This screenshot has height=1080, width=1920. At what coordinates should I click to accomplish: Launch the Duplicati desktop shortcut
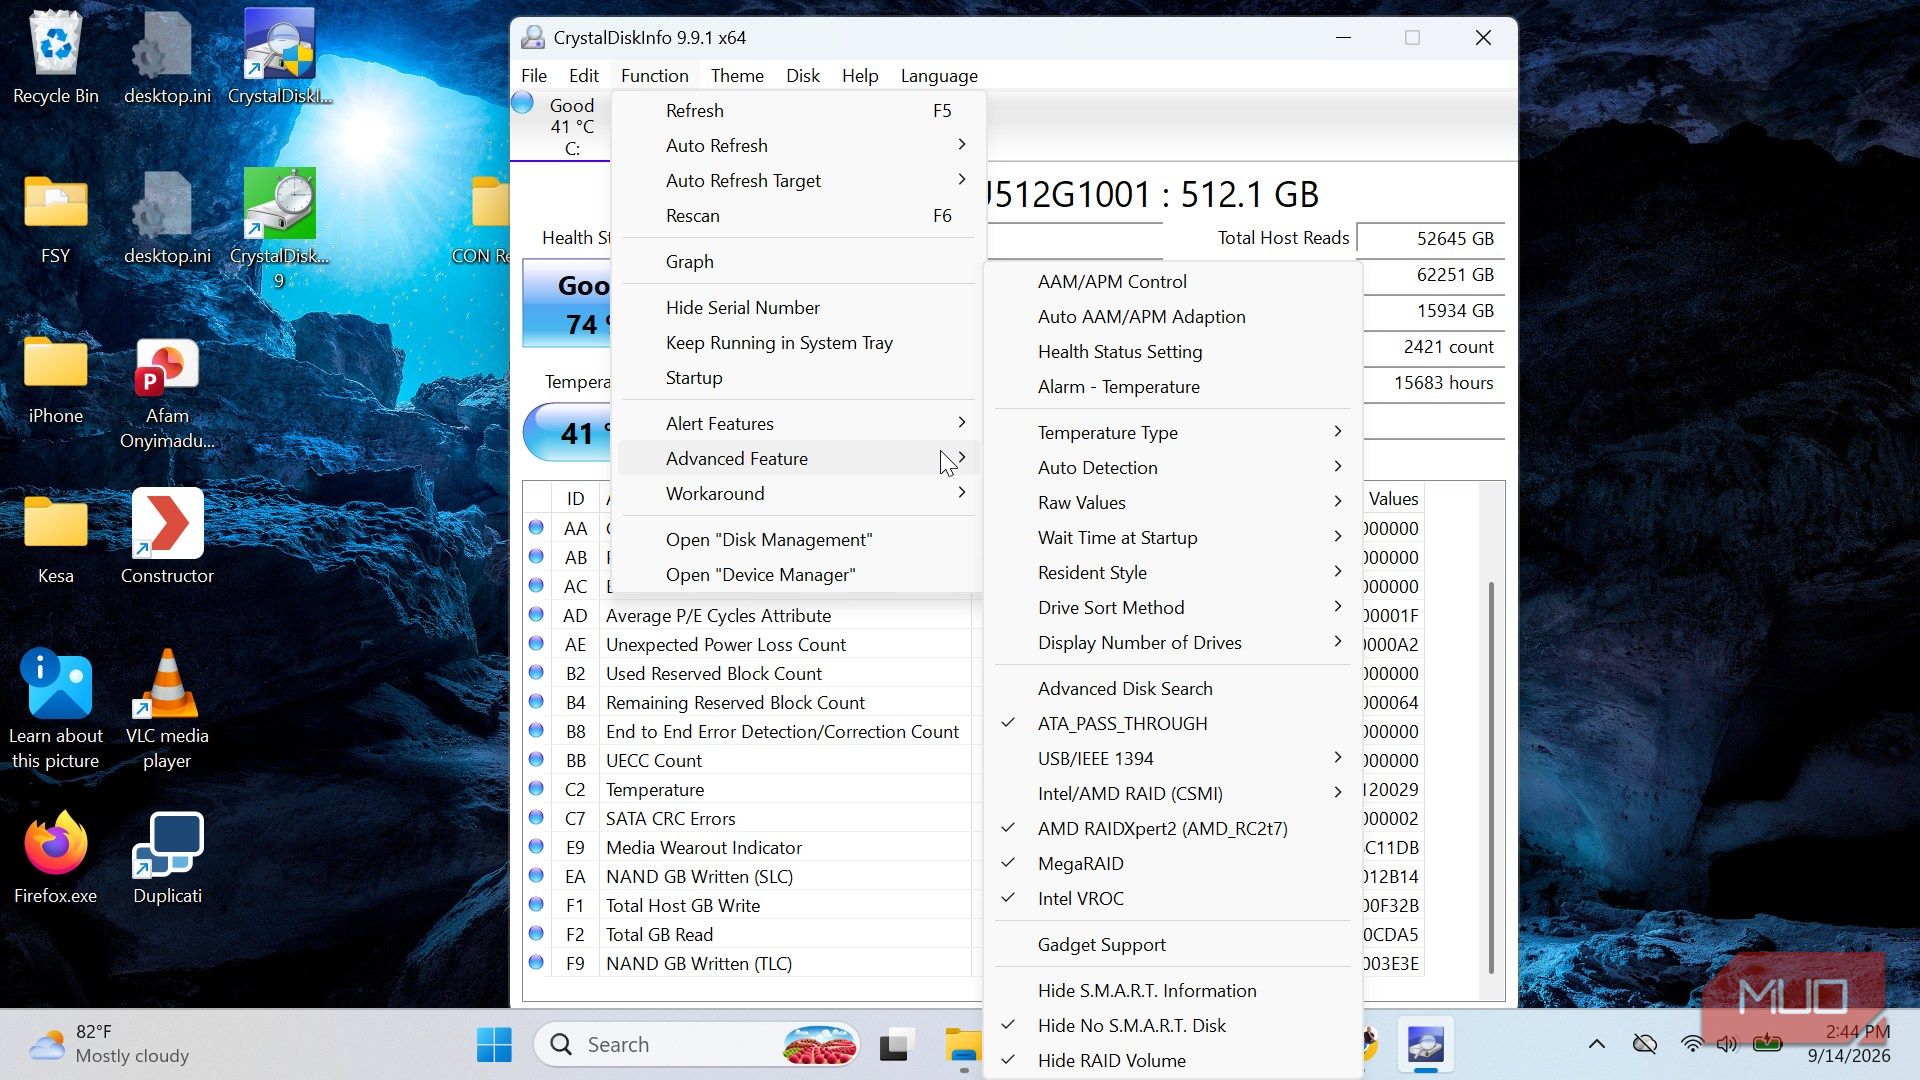click(x=167, y=859)
